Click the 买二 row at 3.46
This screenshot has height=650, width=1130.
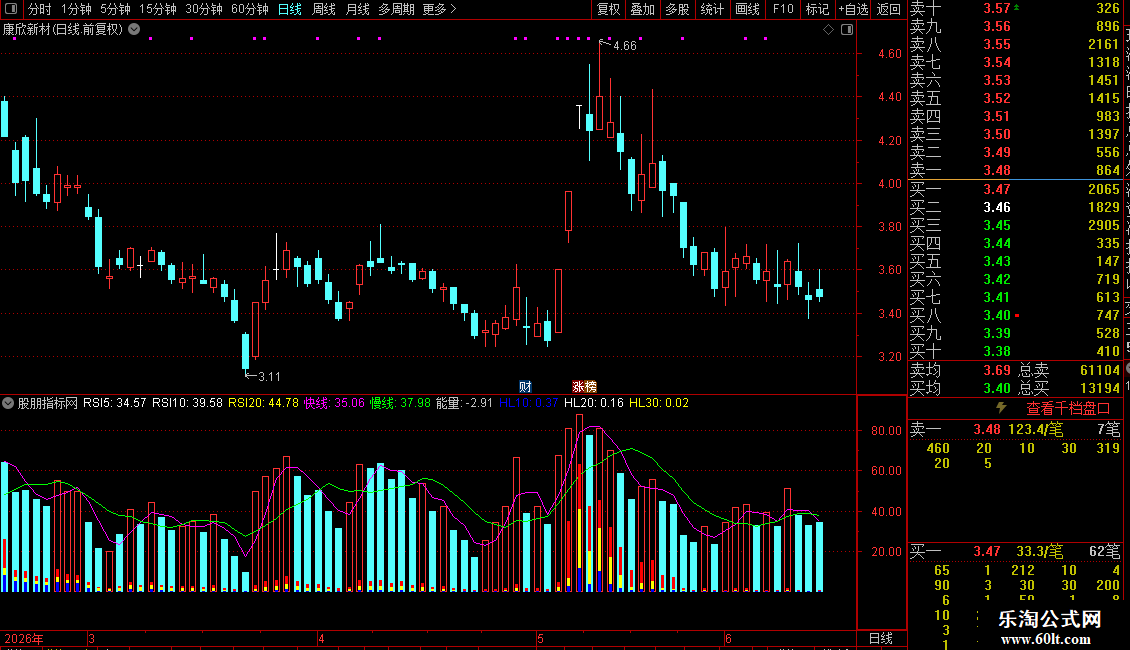[1015, 207]
